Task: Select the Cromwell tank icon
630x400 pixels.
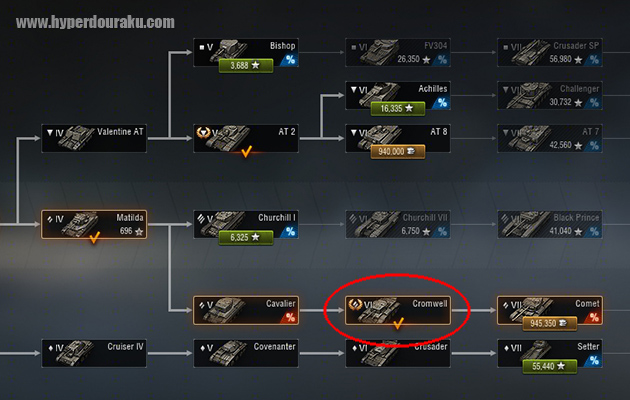Action: tap(379, 310)
